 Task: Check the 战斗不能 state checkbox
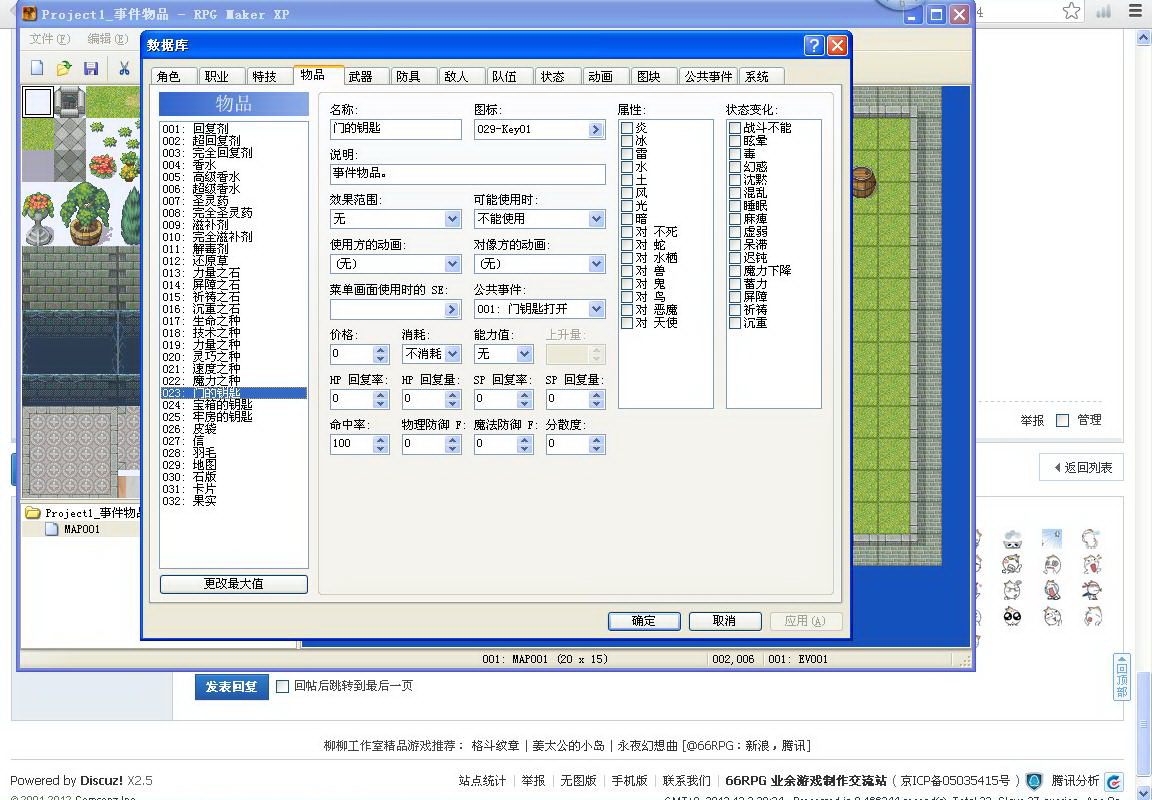(x=735, y=128)
